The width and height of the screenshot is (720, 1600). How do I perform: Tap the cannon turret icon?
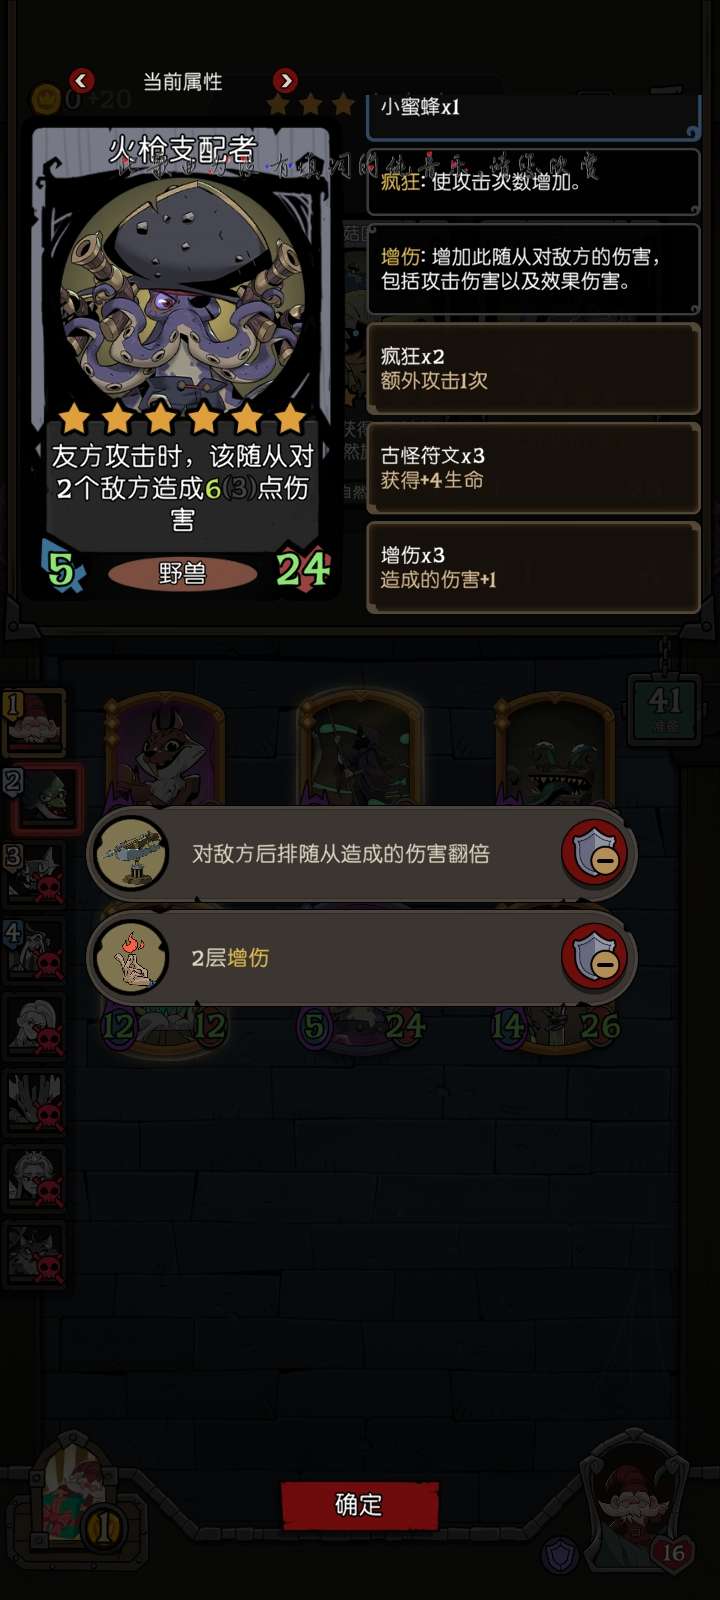pyautogui.click(x=130, y=854)
